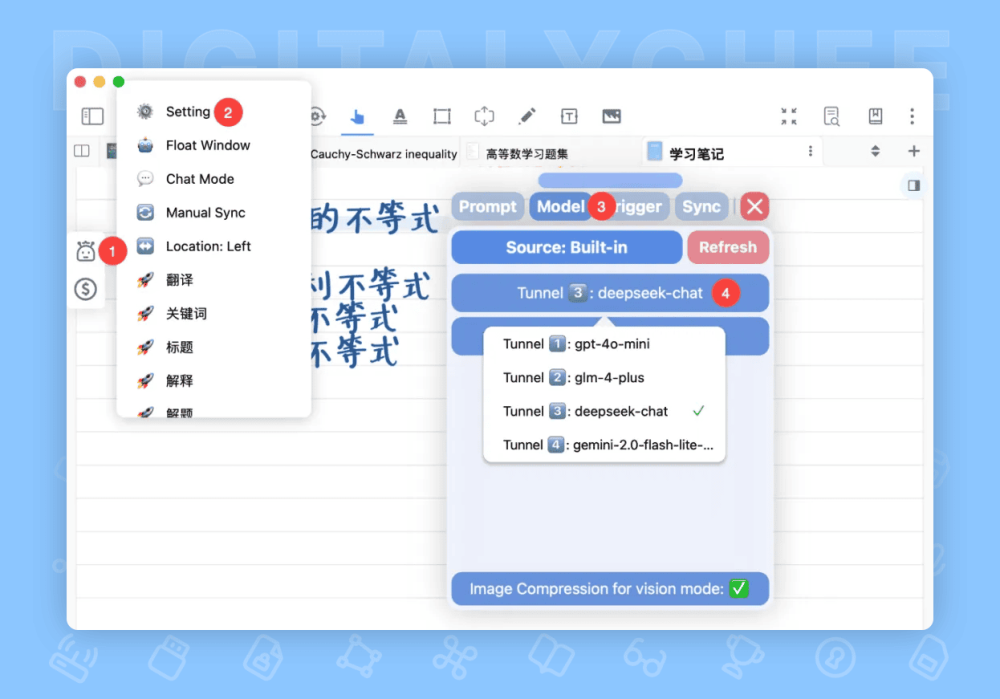The image size is (1000, 699).
Task: Select the text underline highlight tool
Action: (x=400, y=116)
